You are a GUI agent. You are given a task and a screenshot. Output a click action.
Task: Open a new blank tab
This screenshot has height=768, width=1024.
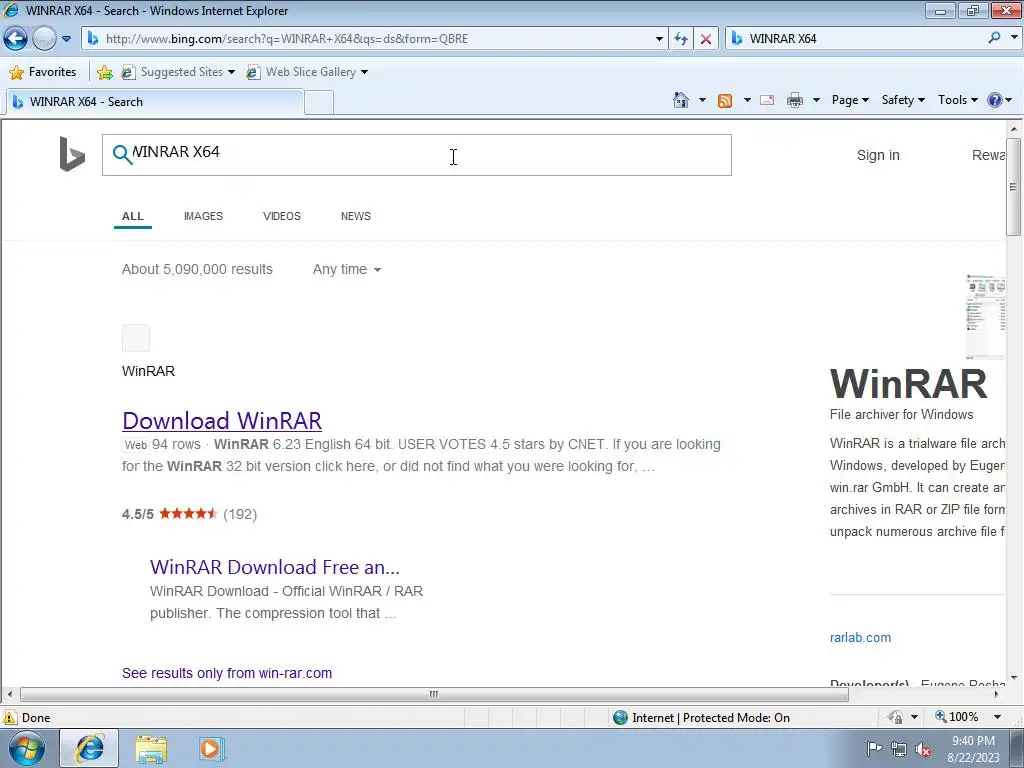tap(319, 103)
